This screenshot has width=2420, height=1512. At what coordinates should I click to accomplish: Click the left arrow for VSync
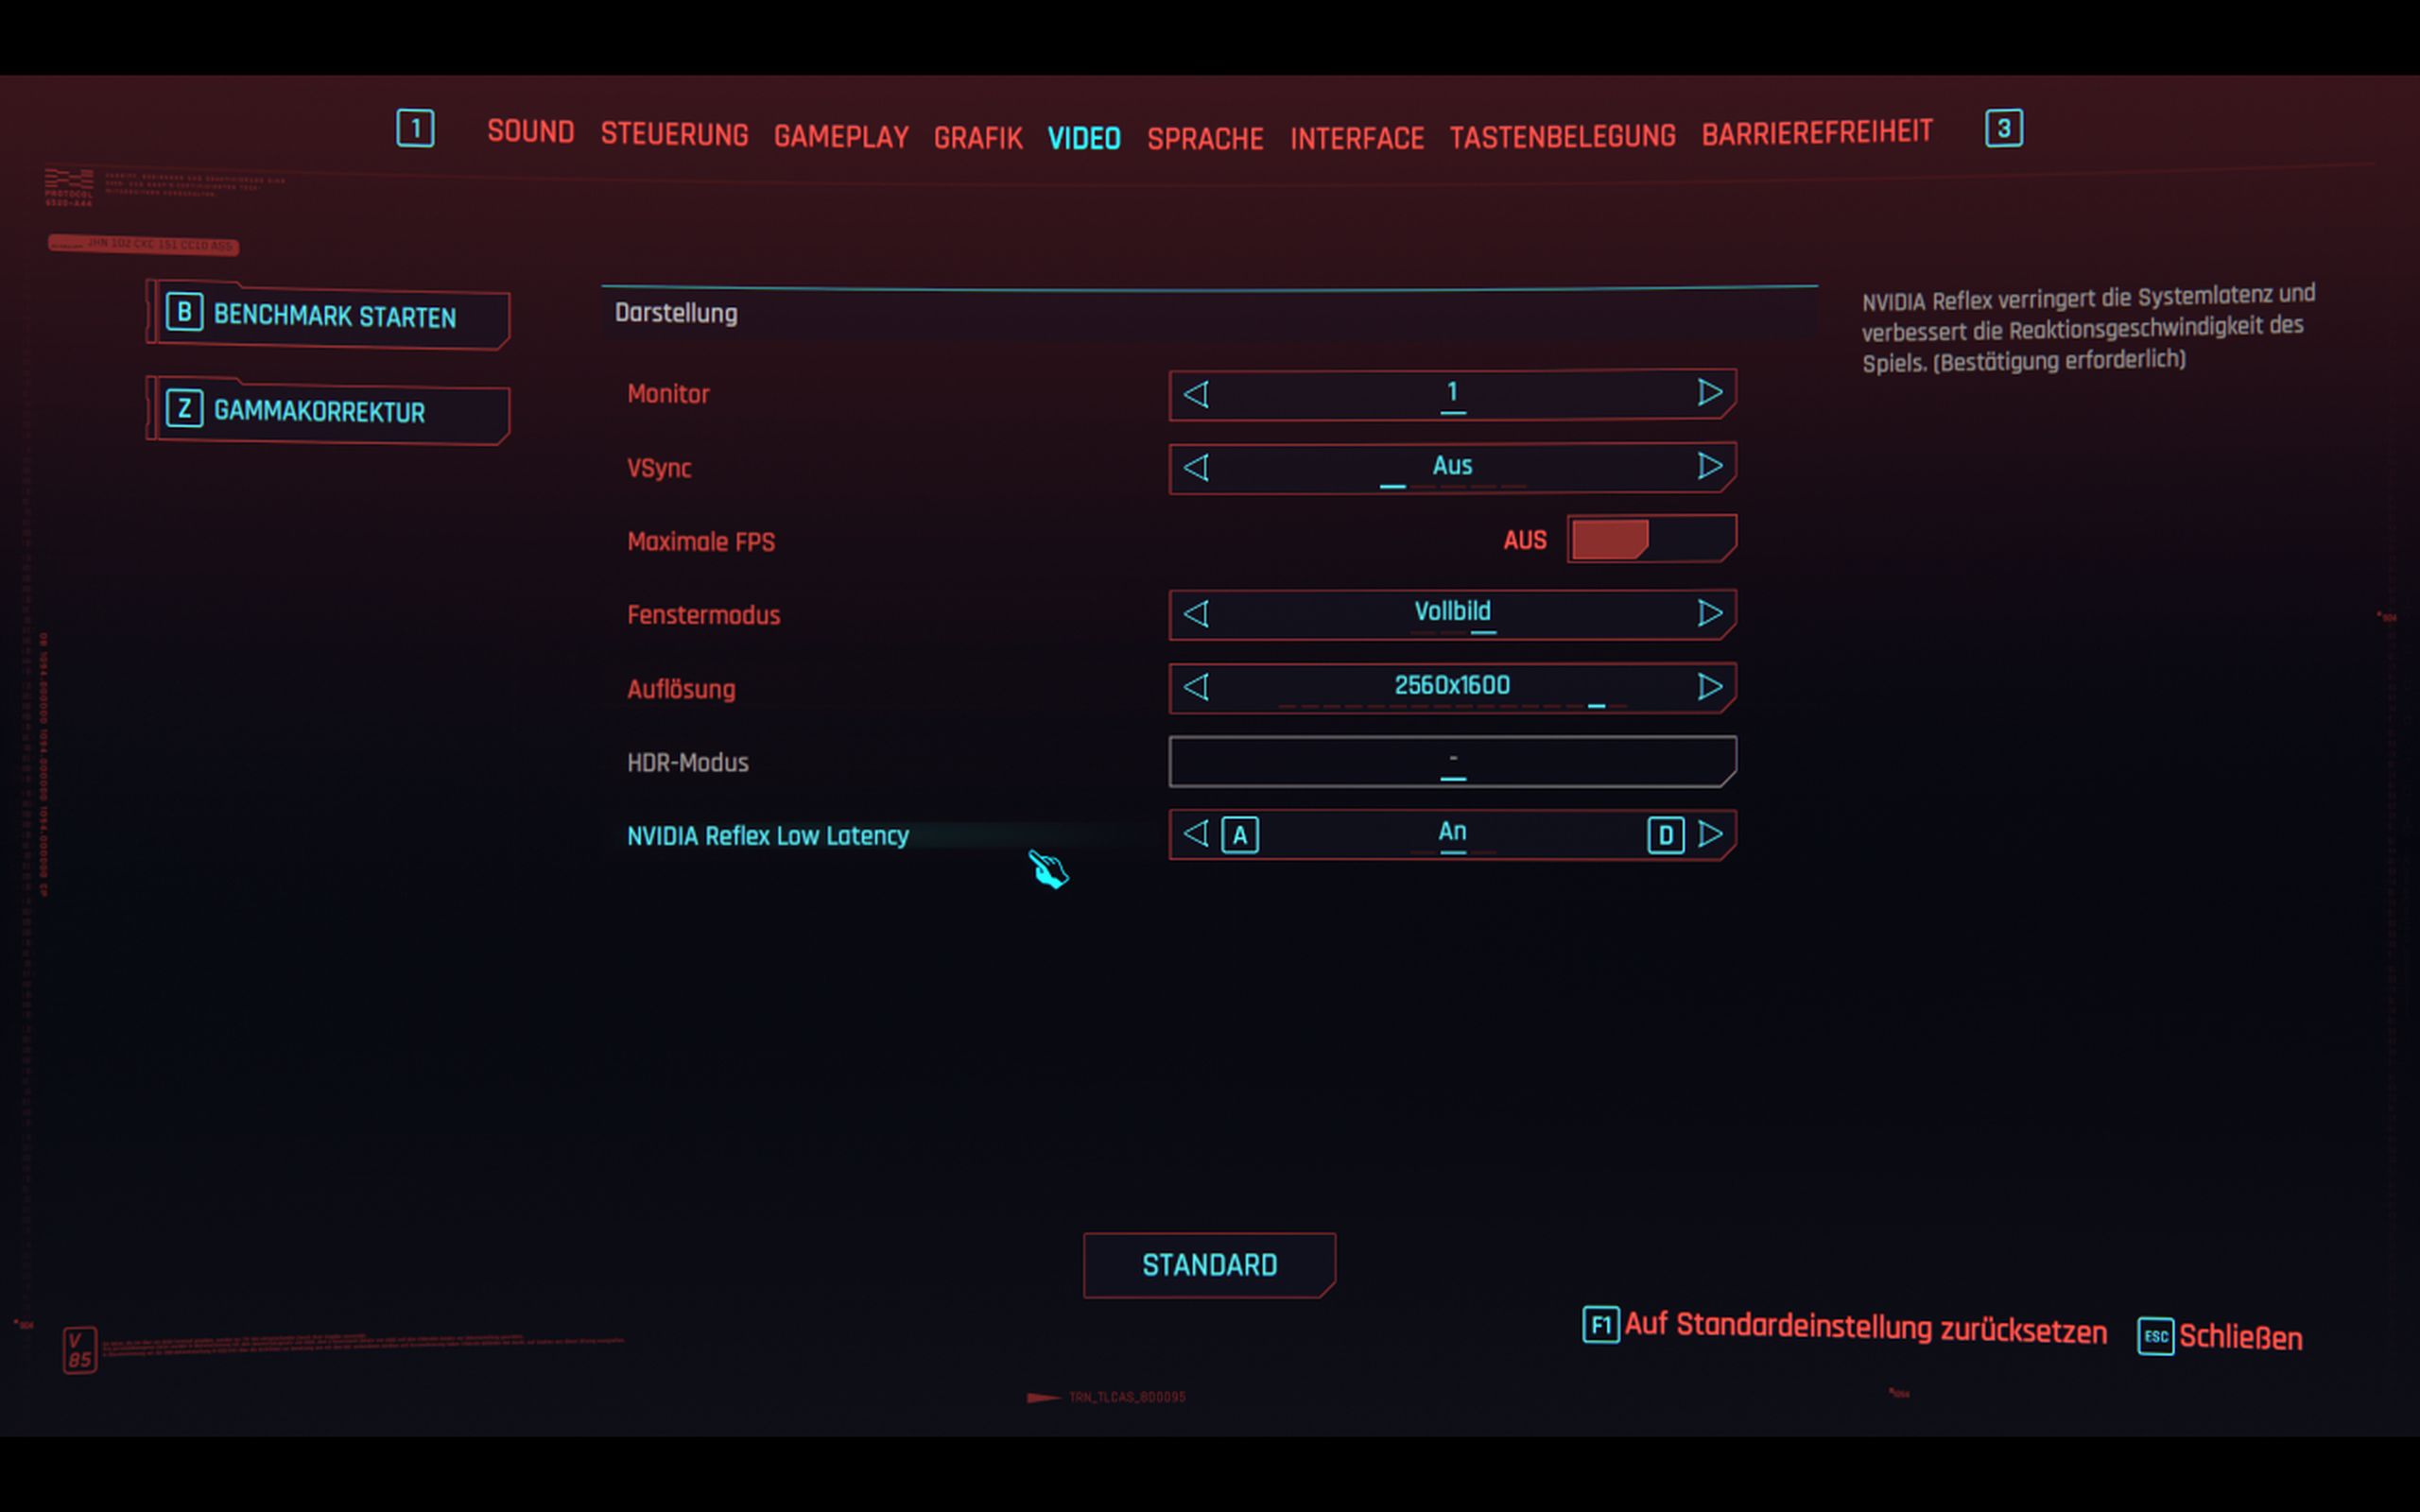click(x=1196, y=467)
